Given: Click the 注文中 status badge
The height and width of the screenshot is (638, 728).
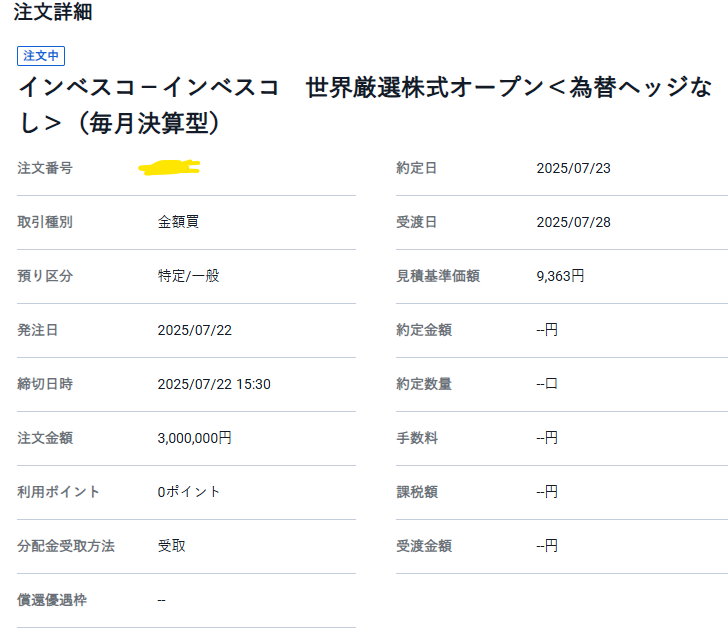Looking at the screenshot, I should pyautogui.click(x=41, y=56).
